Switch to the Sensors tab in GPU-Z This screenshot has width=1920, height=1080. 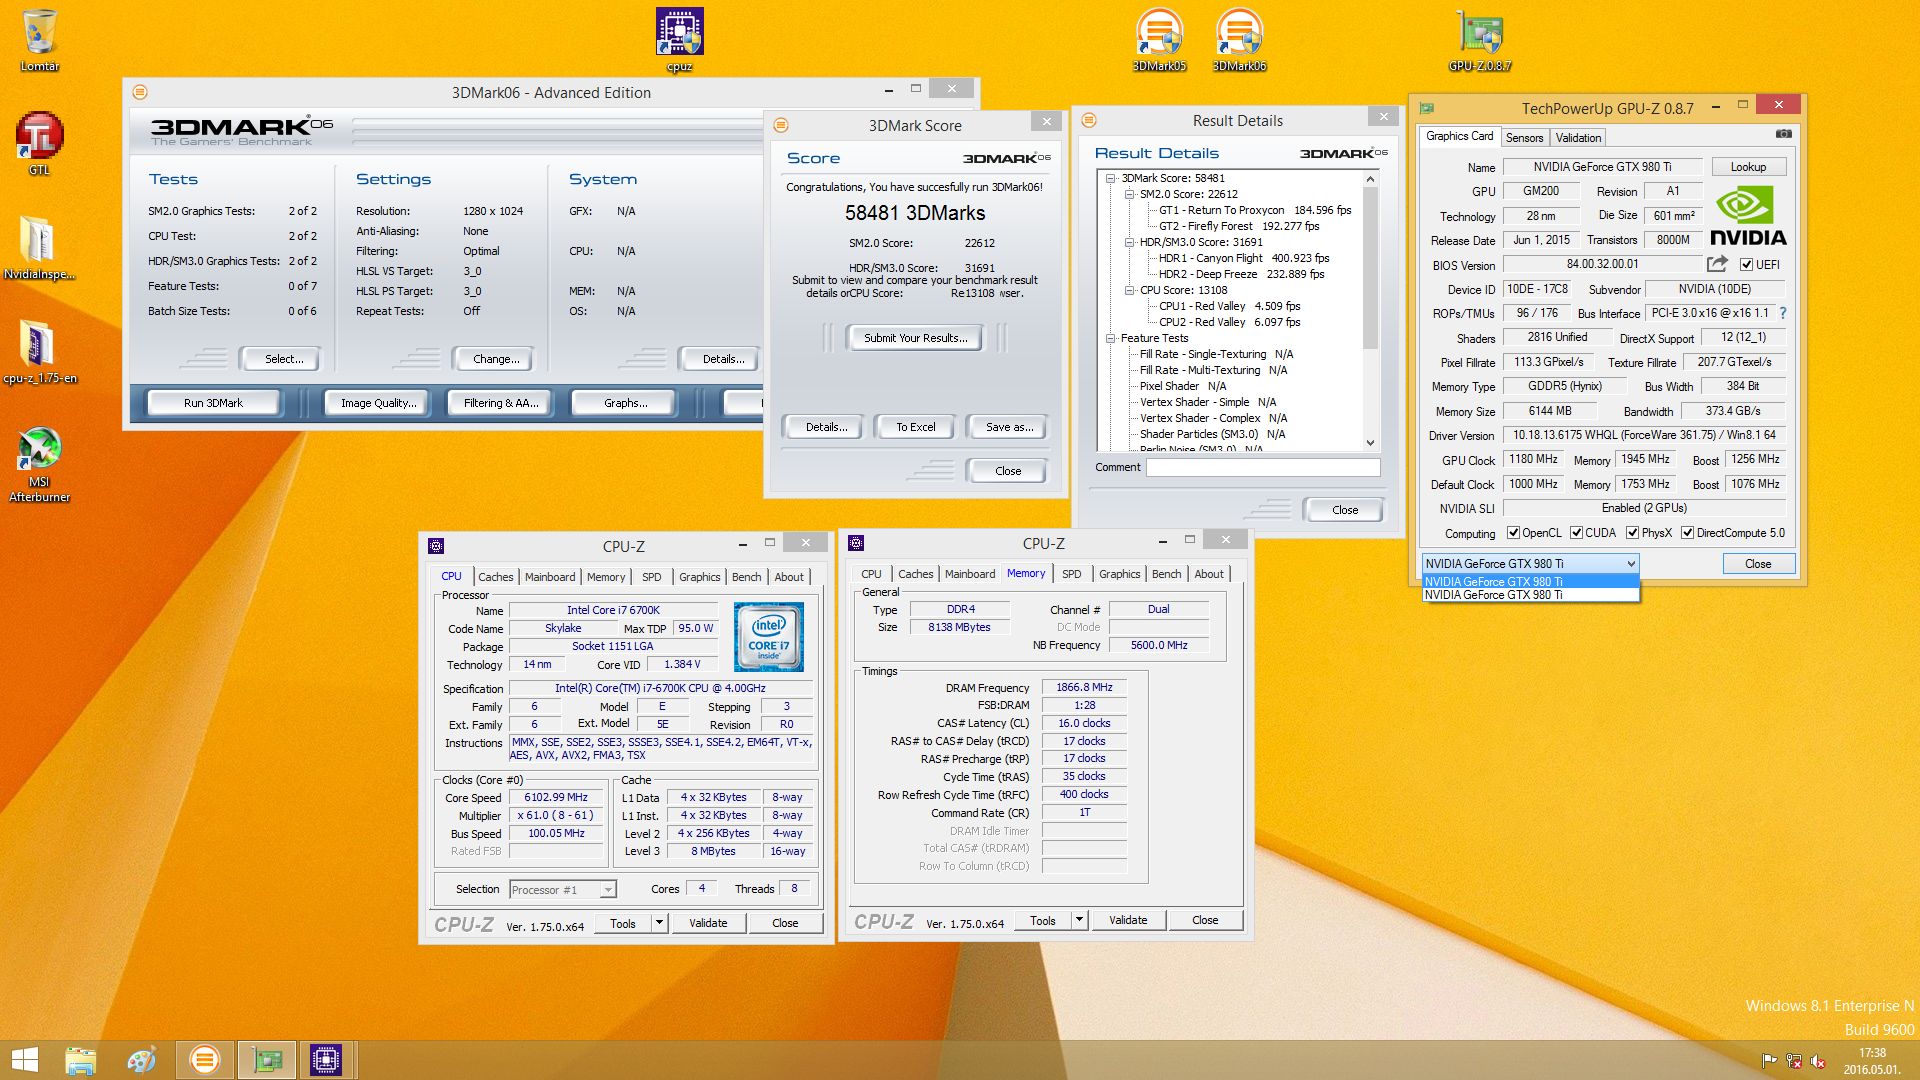pyautogui.click(x=1524, y=138)
